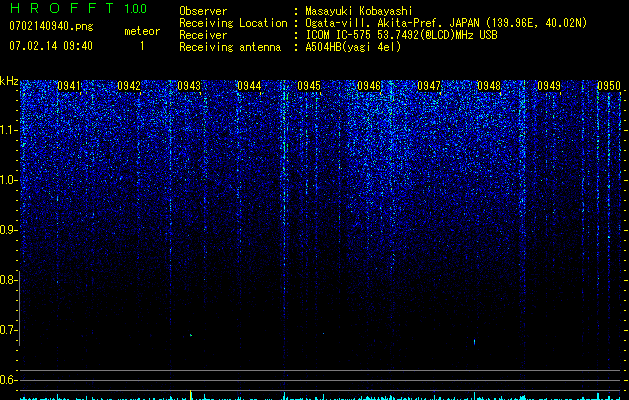Click the 0948 time marker

pyautogui.click(x=489, y=86)
